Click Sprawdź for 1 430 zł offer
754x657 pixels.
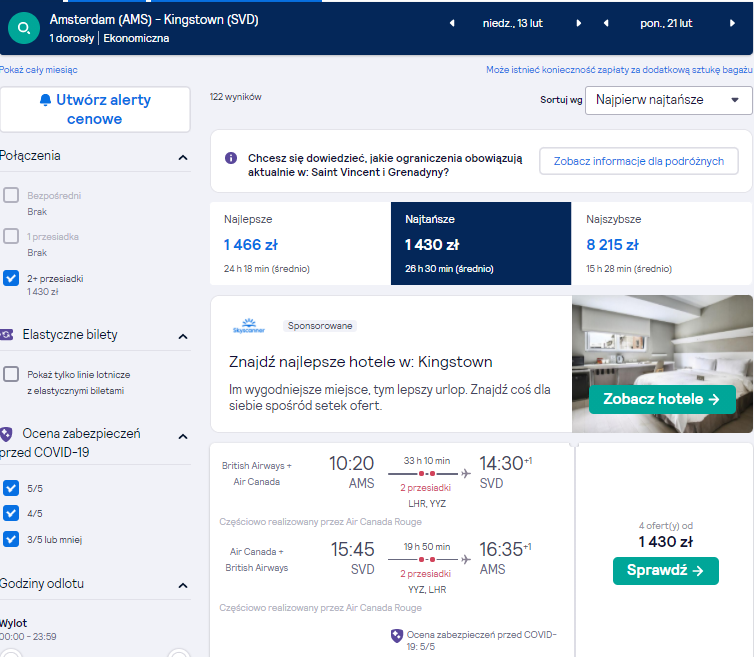tap(666, 571)
